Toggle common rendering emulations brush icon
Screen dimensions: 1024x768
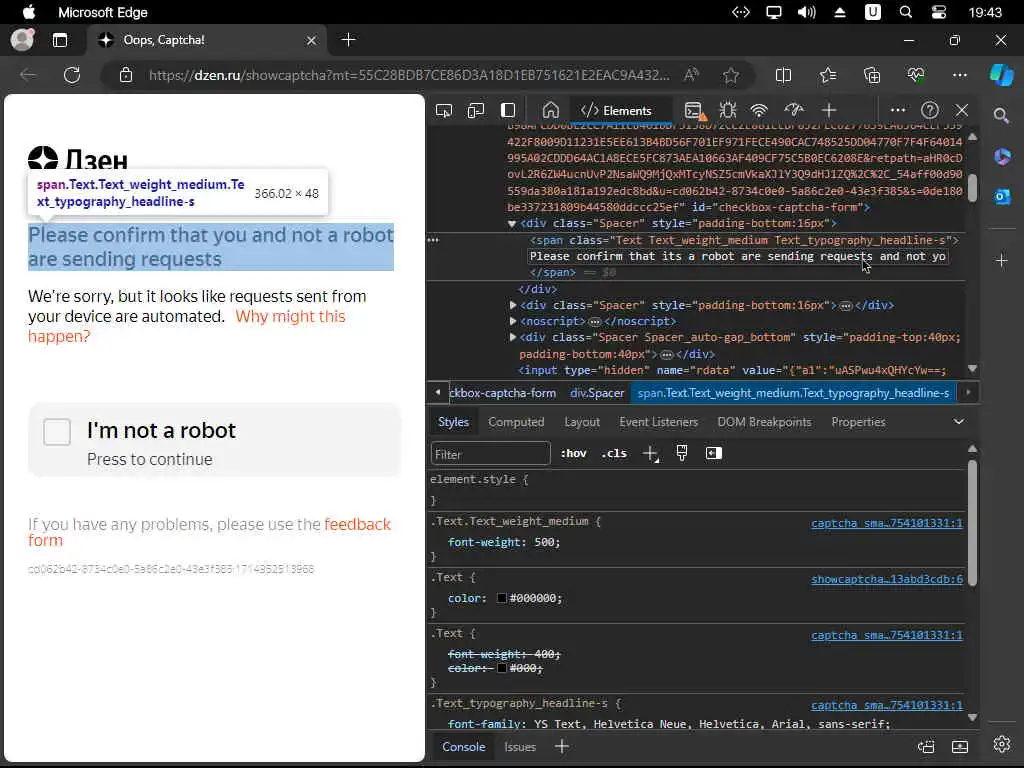coord(682,453)
